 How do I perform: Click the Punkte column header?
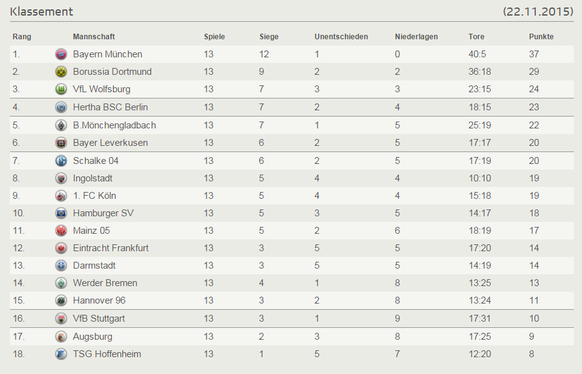541,37
